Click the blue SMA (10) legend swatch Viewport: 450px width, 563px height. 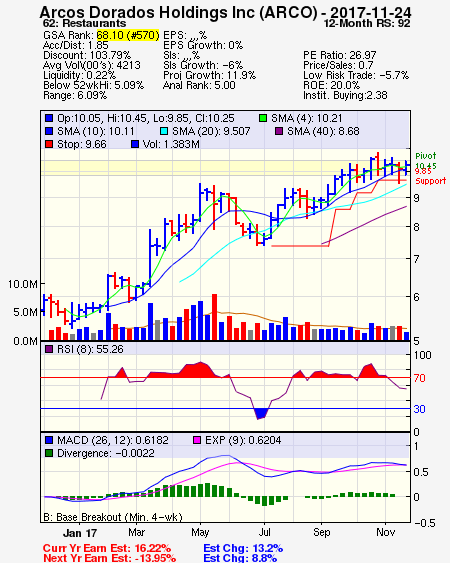pos(49,131)
